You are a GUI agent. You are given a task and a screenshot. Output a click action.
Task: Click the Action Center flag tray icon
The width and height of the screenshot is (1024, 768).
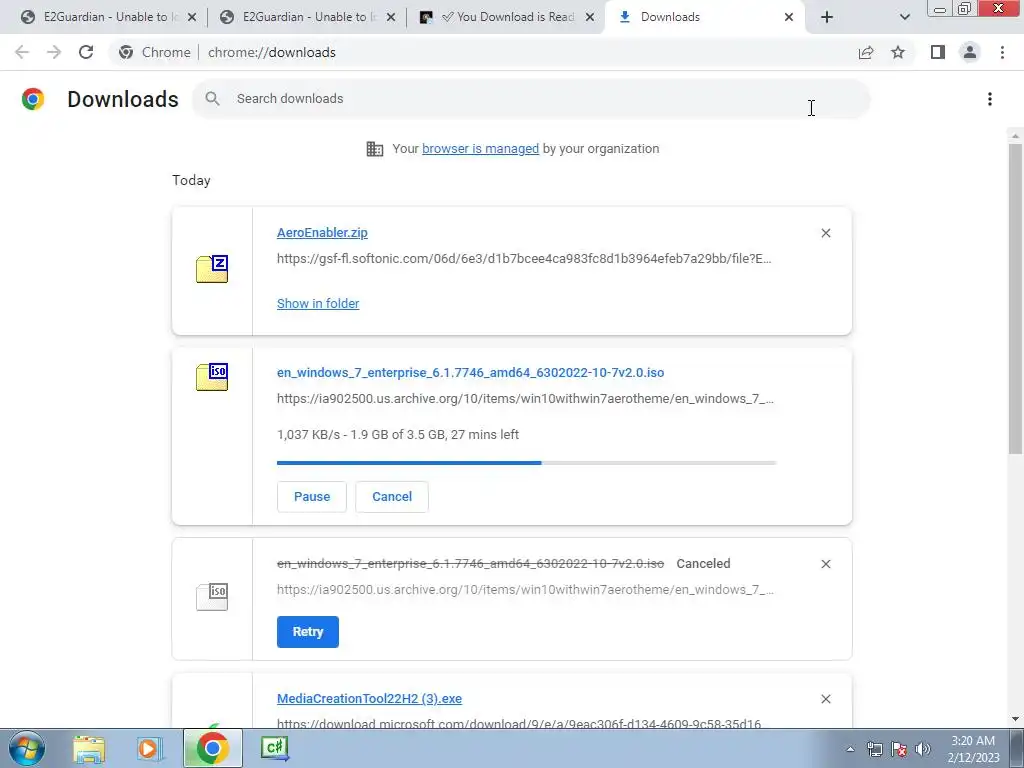pos(899,750)
